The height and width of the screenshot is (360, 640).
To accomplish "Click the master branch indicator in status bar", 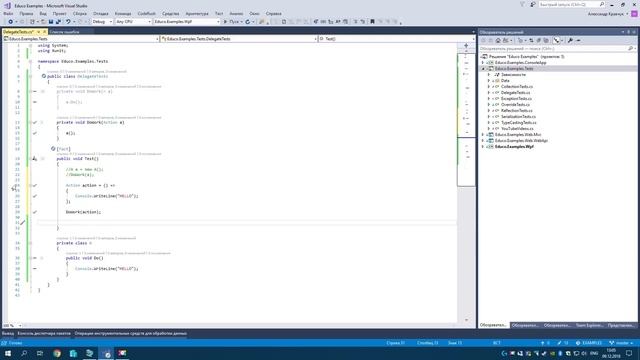I will [x=621, y=343].
